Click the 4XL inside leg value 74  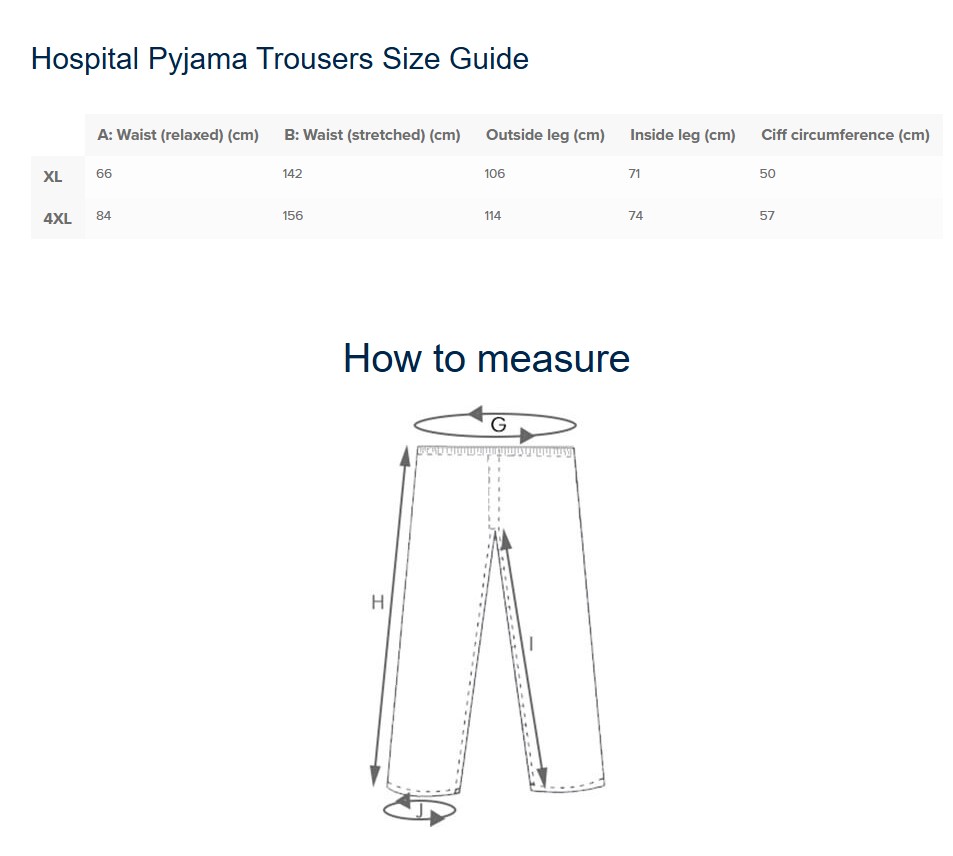[636, 216]
